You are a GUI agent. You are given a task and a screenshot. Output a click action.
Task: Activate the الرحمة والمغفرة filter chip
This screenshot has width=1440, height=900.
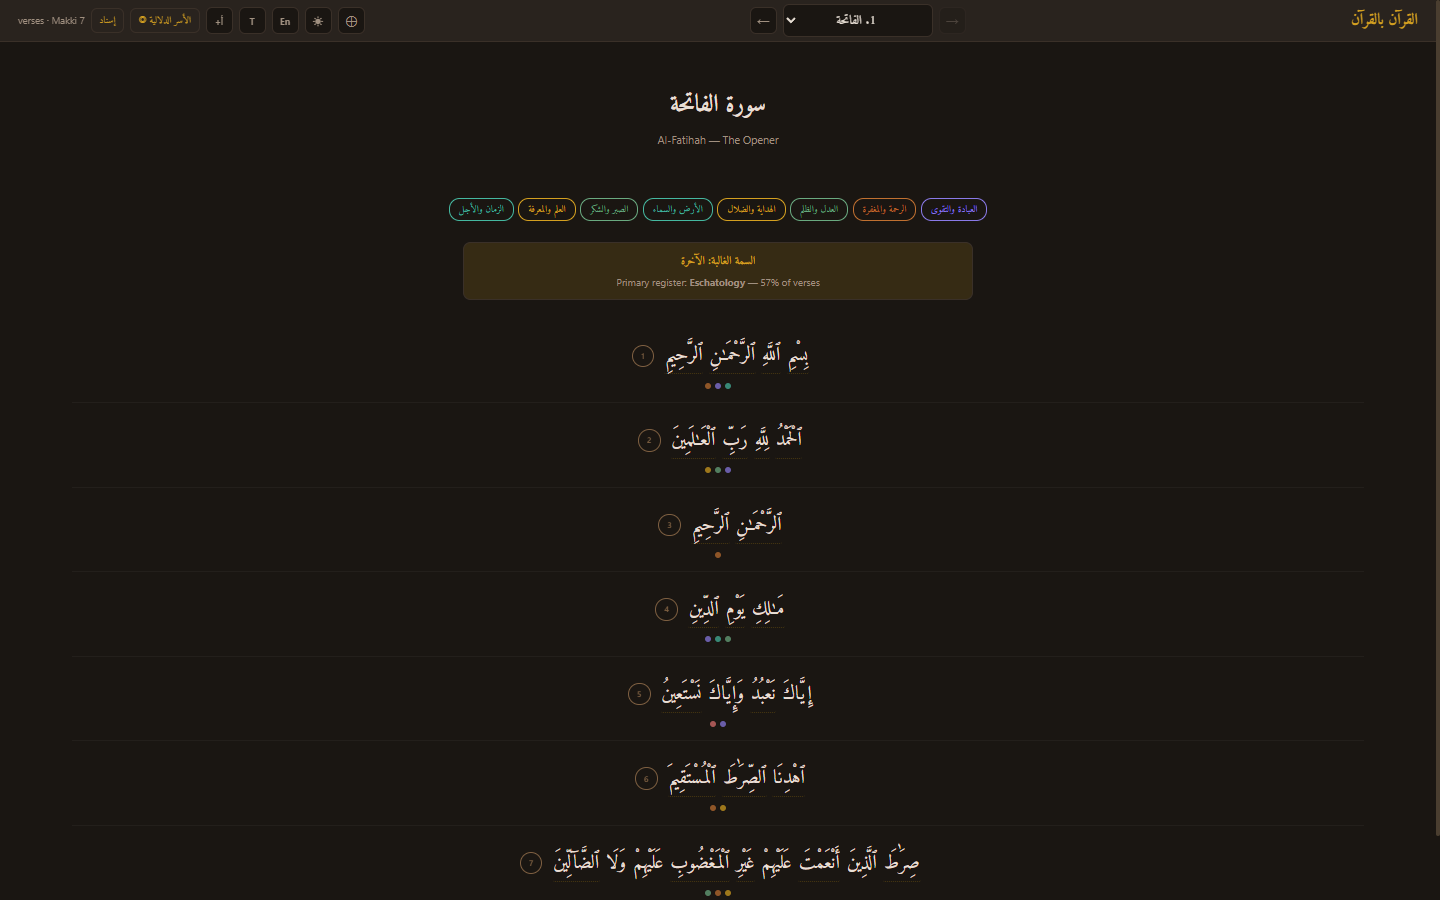tap(884, 209)
